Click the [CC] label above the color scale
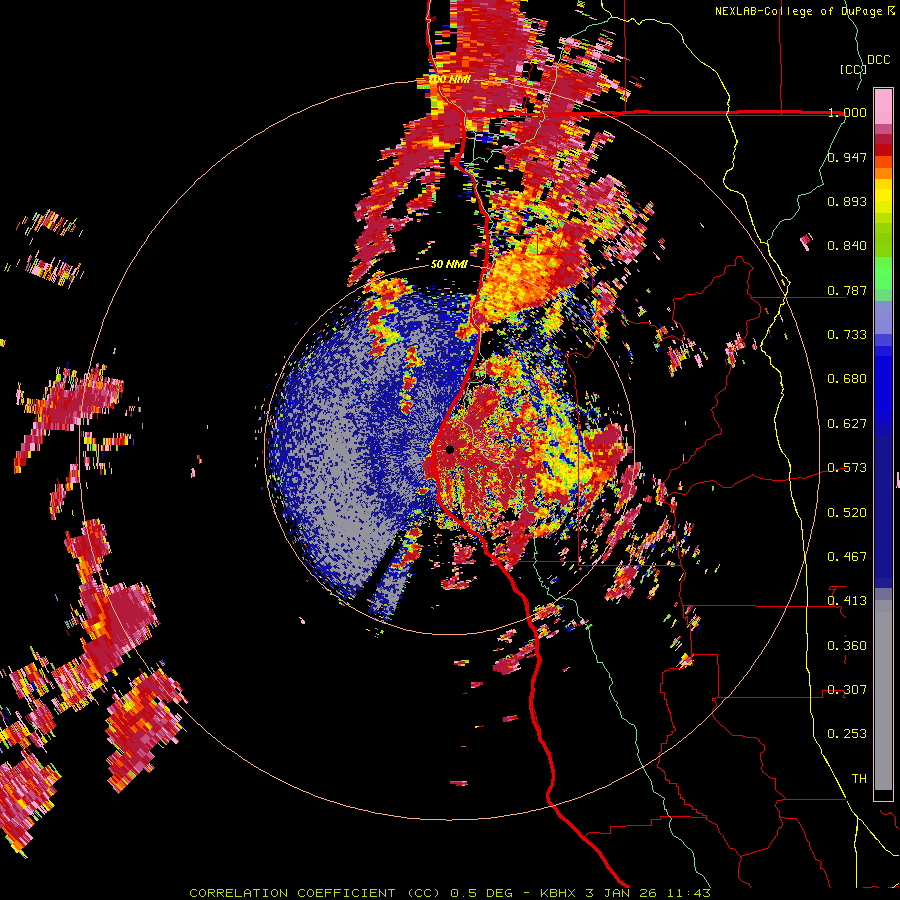 point(853,69)
